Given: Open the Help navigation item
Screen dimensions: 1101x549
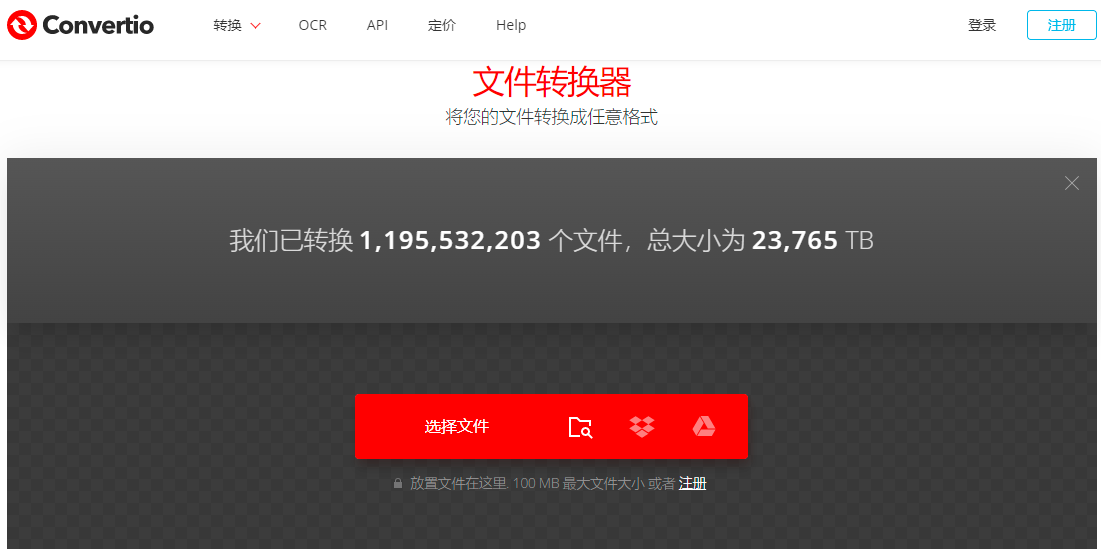Looking at the screenshot, I should point(511,25).
